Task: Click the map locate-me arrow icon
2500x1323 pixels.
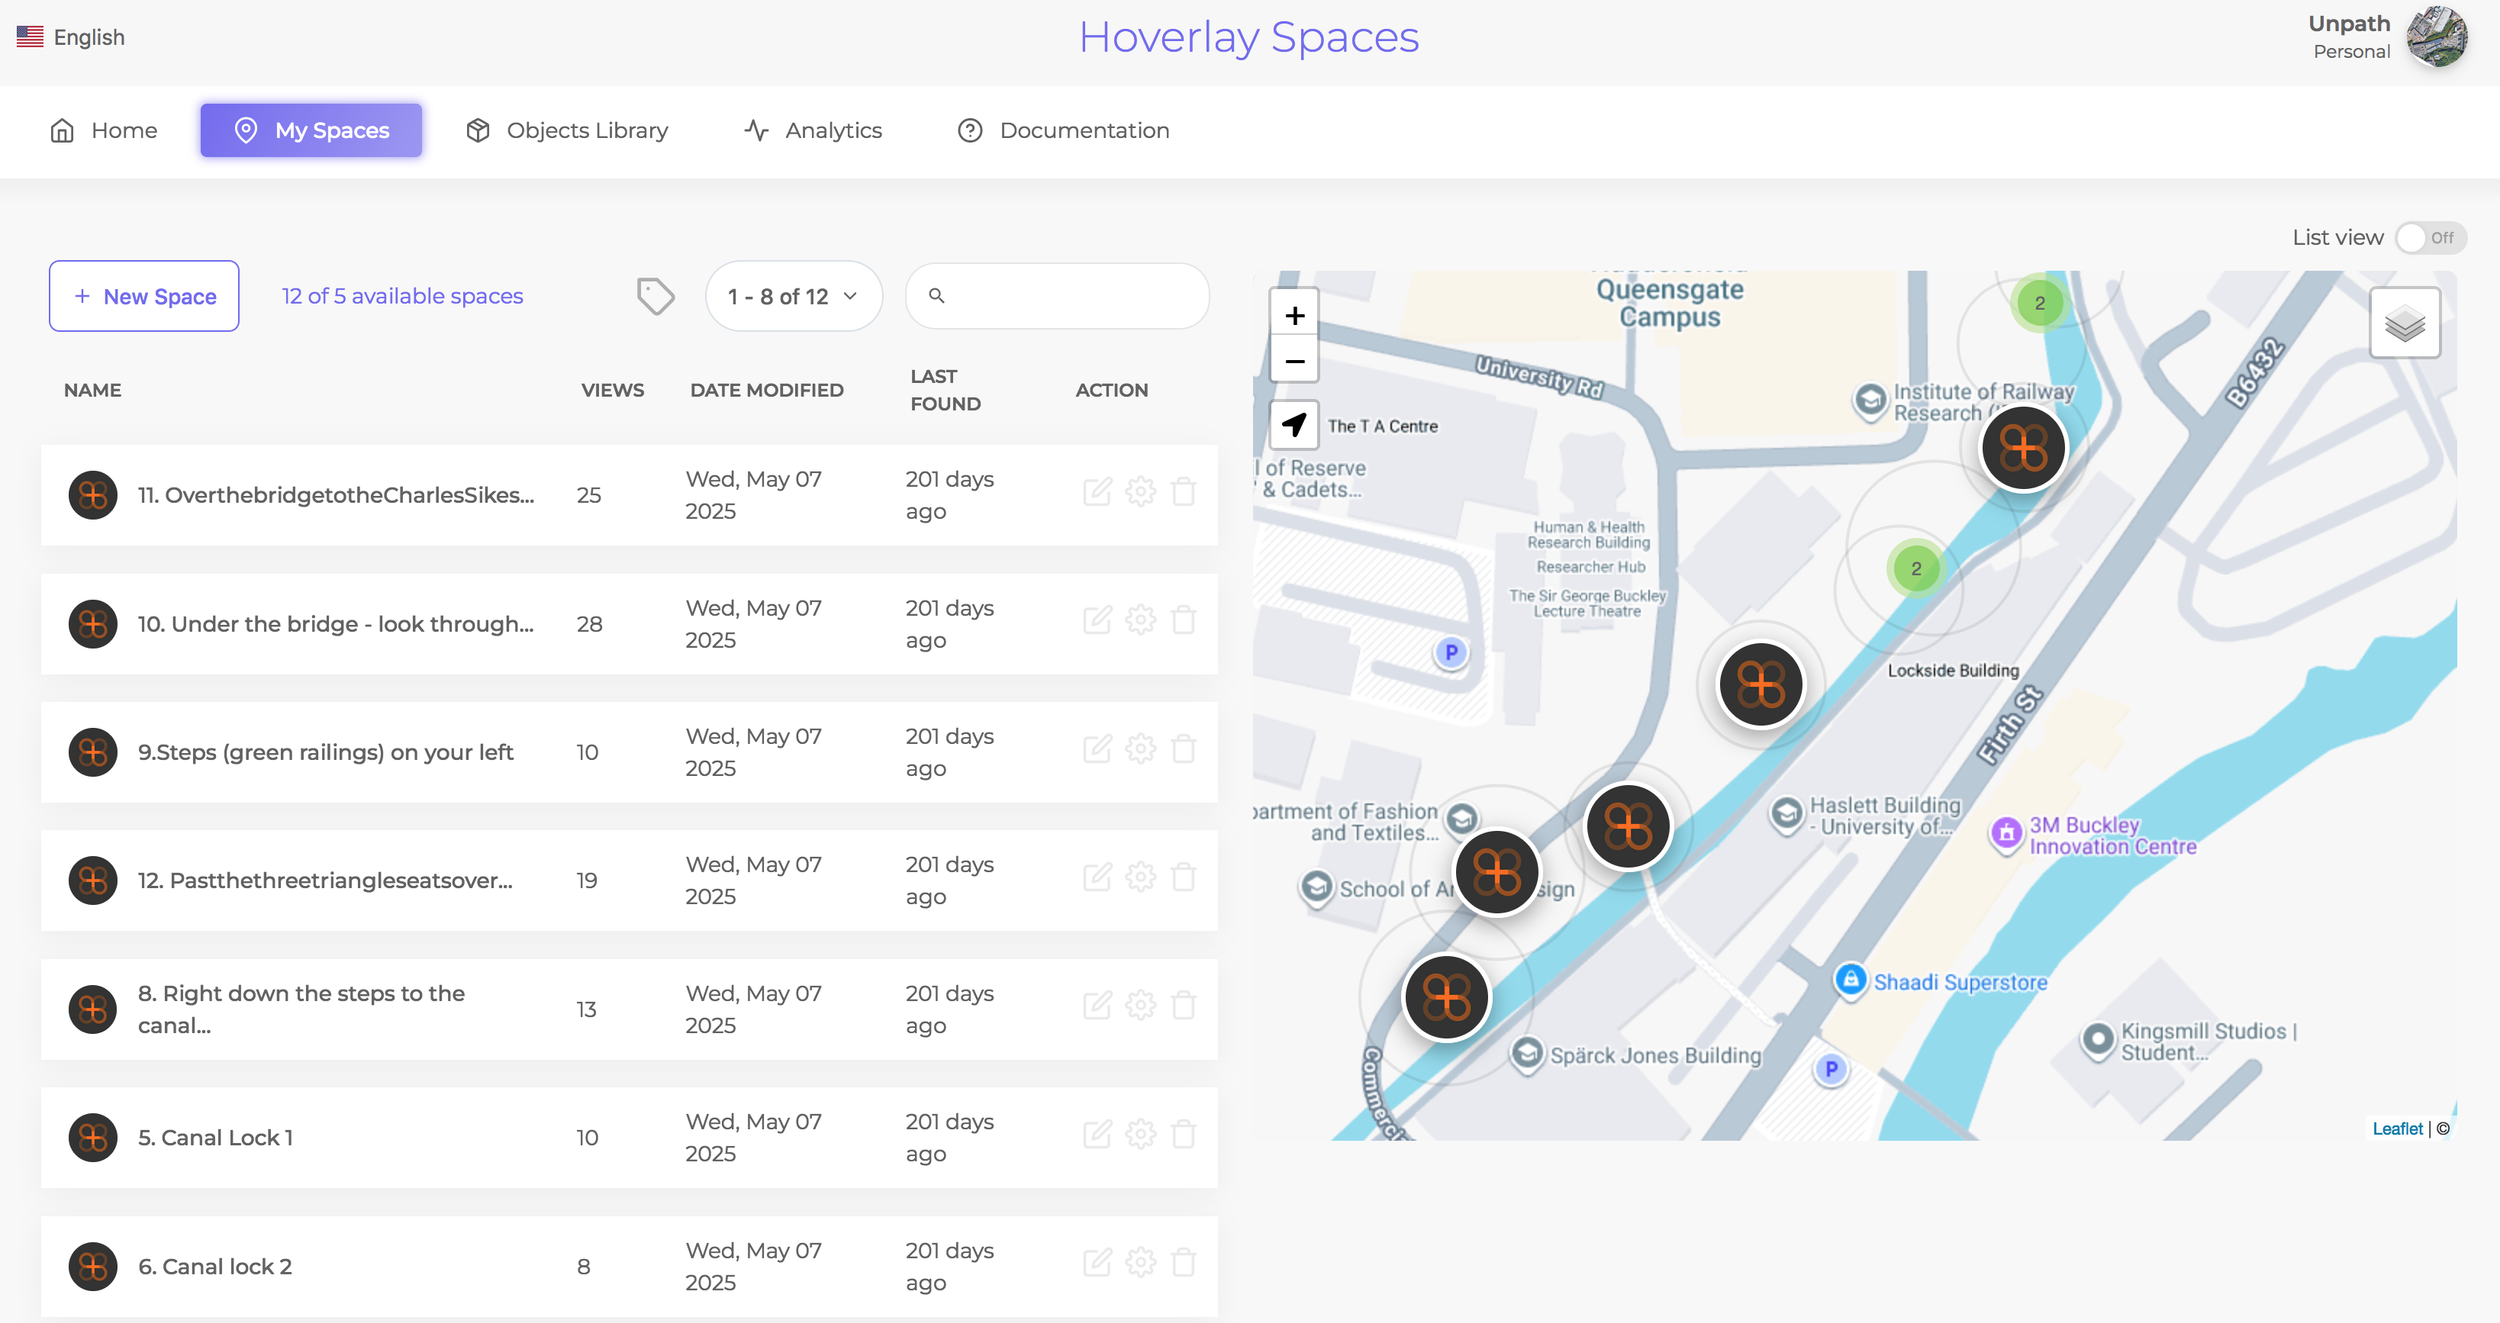Action: coord(1294,425)
